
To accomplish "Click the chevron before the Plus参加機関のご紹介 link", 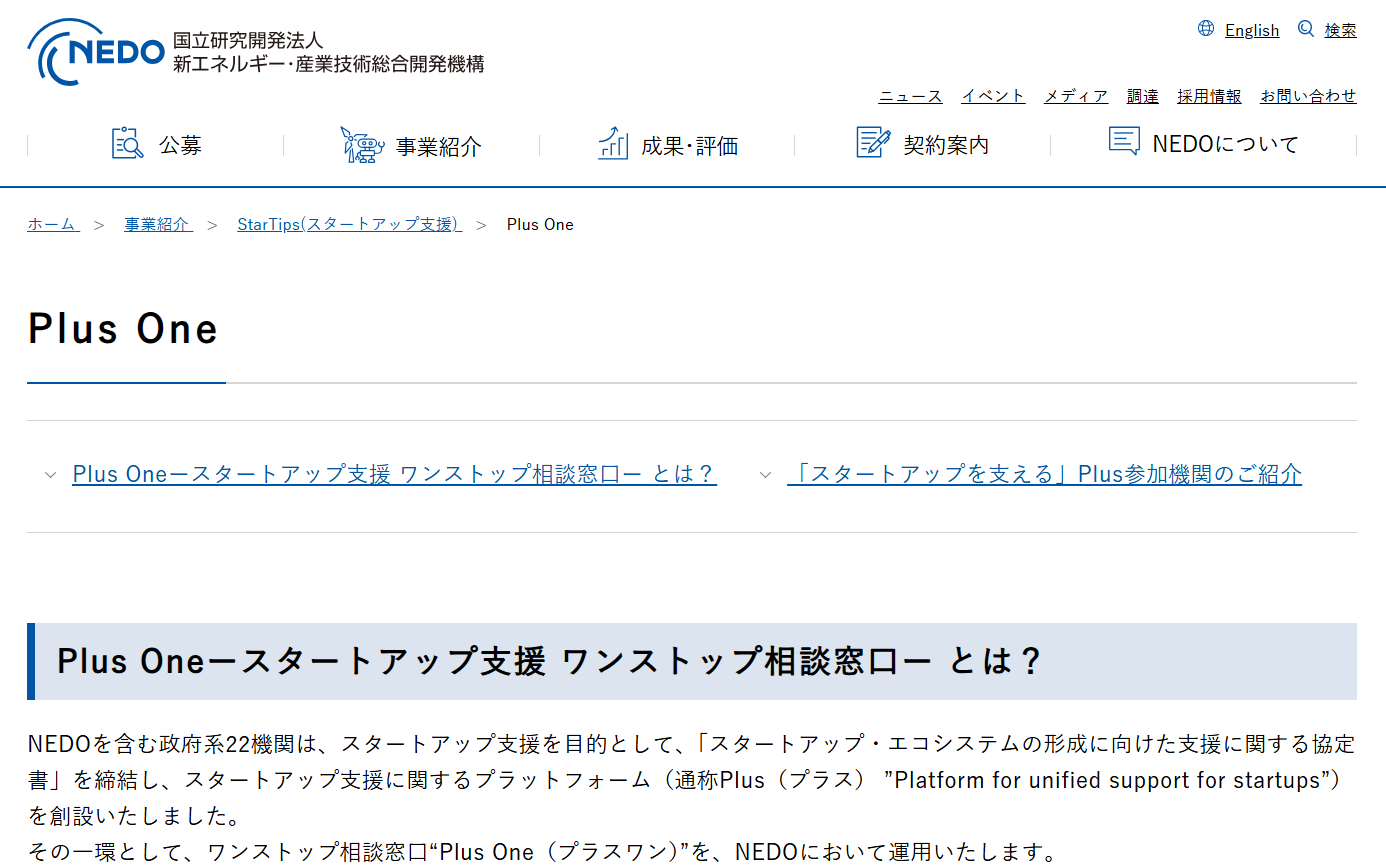I will pyautogui.click(x=765, y=475).
